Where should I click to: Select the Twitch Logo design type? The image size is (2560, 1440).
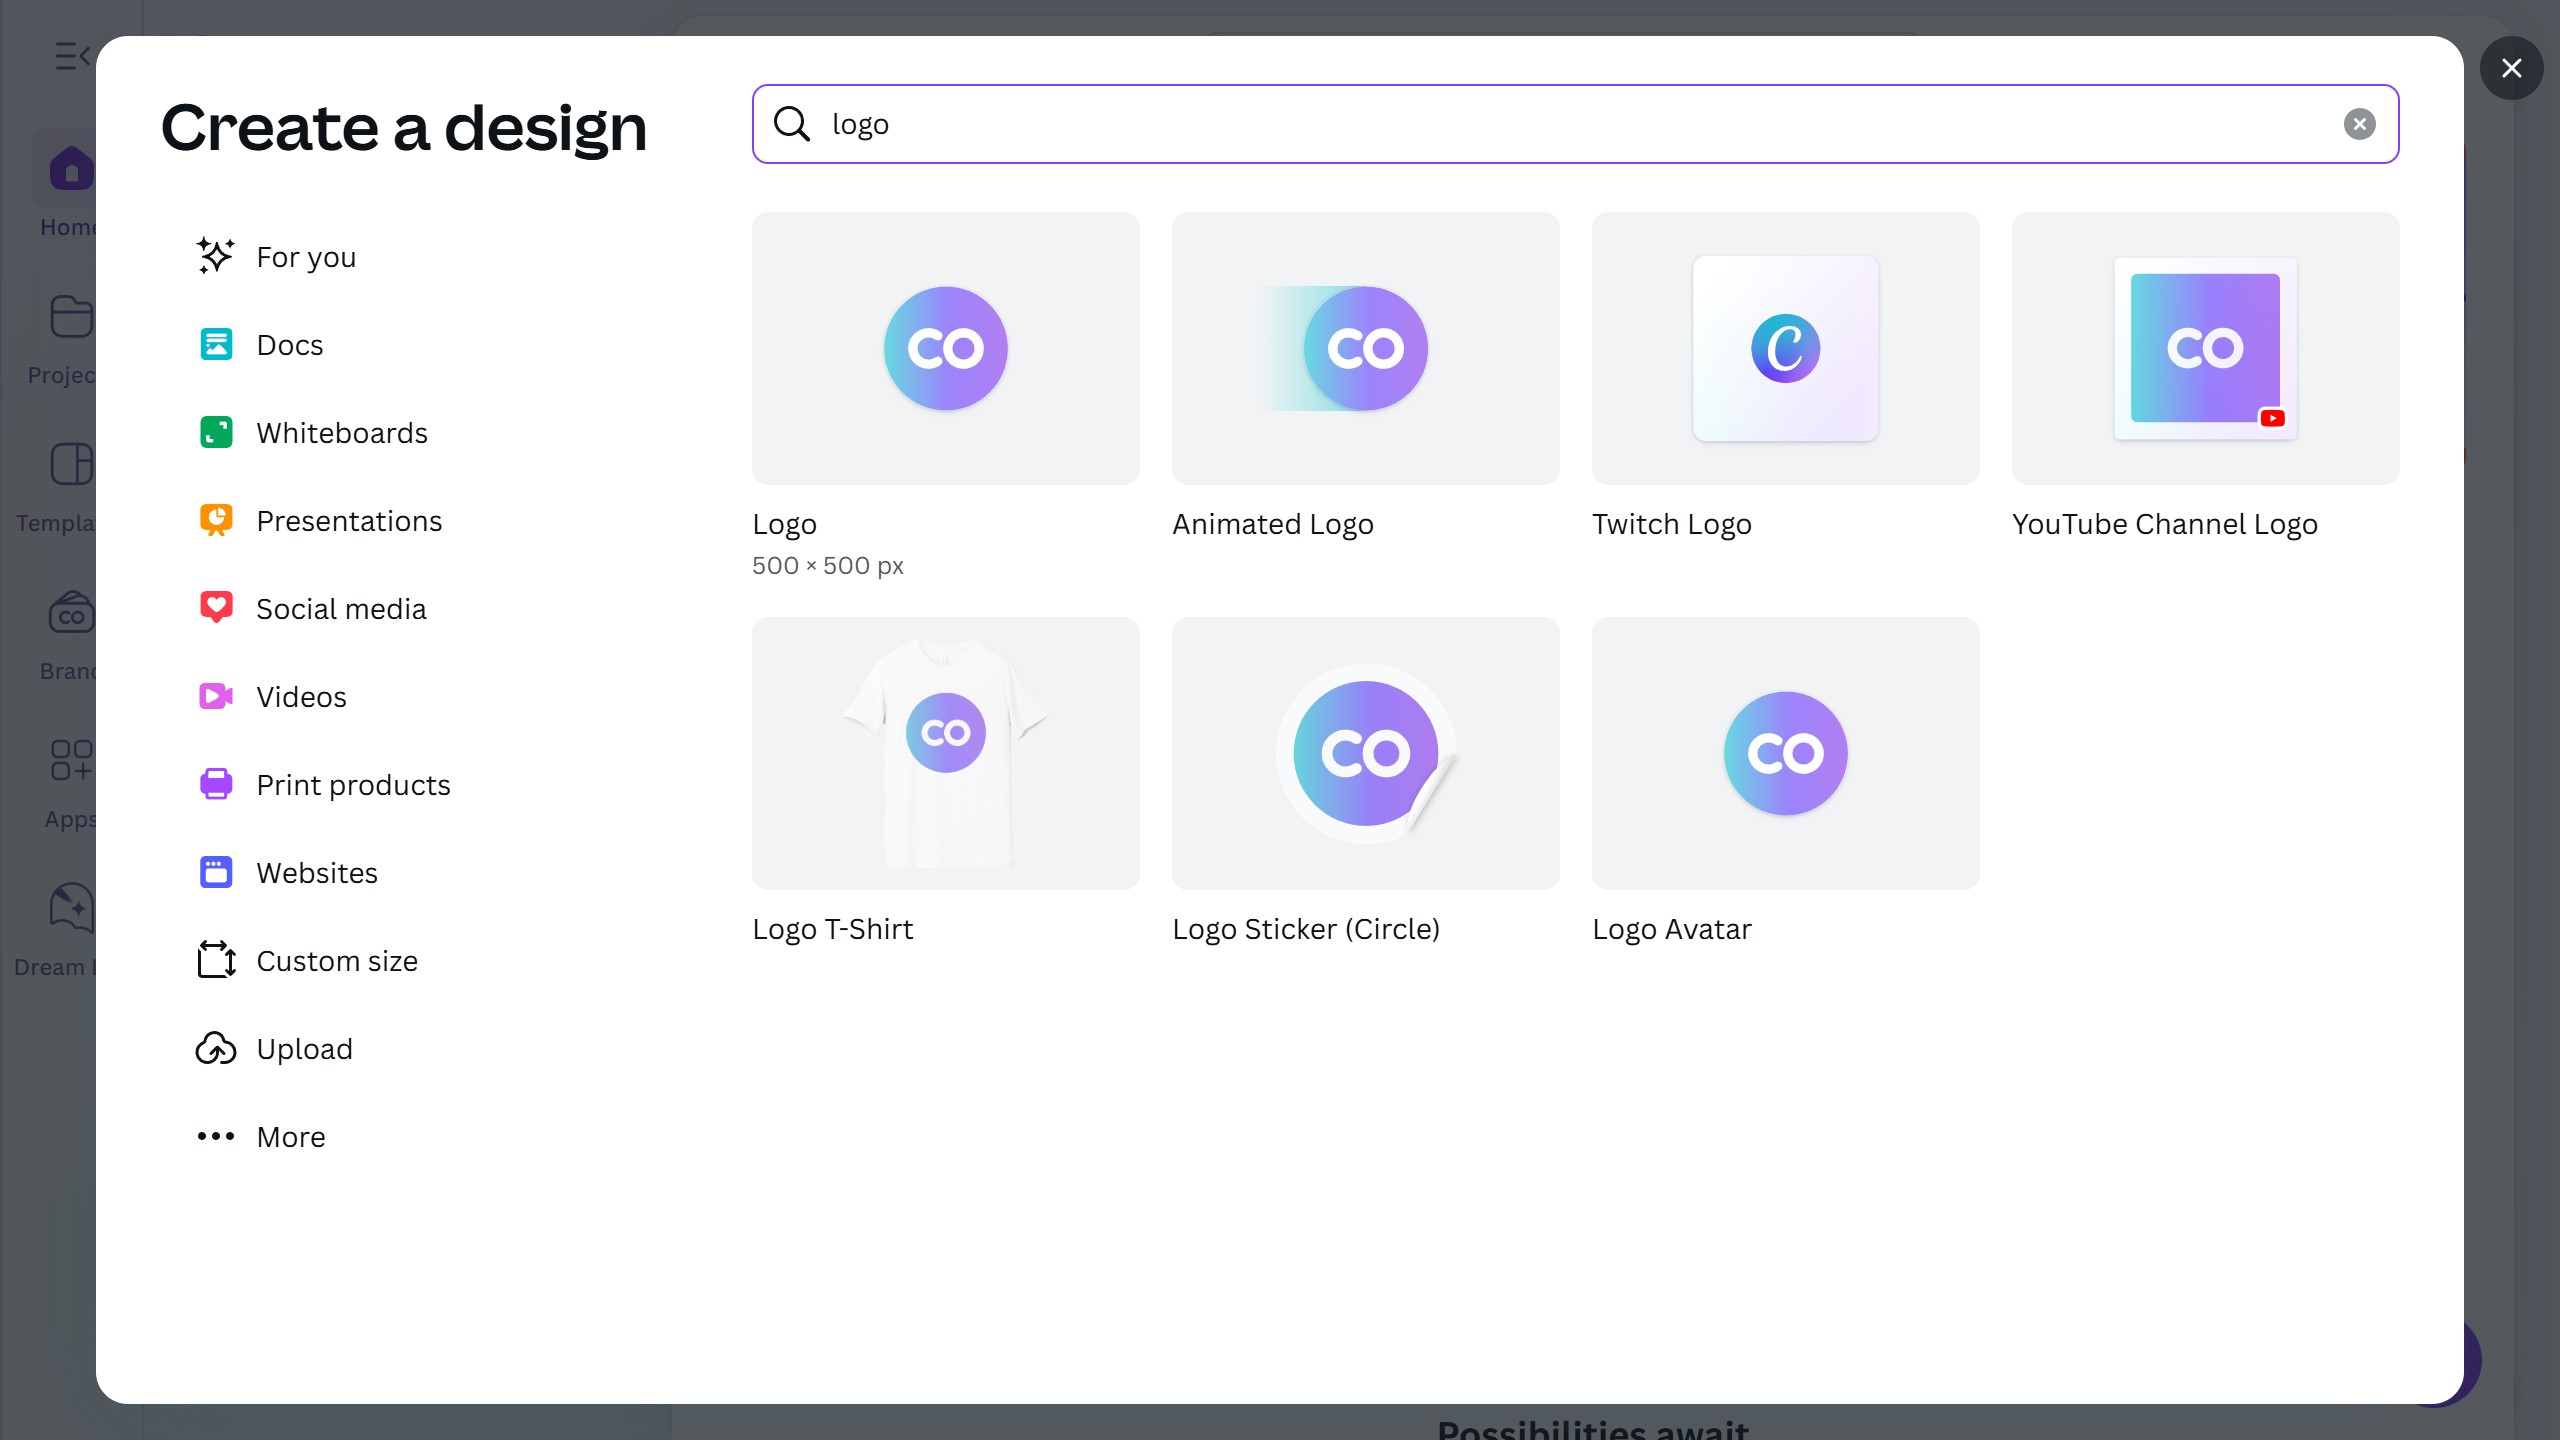(1785, 349)
